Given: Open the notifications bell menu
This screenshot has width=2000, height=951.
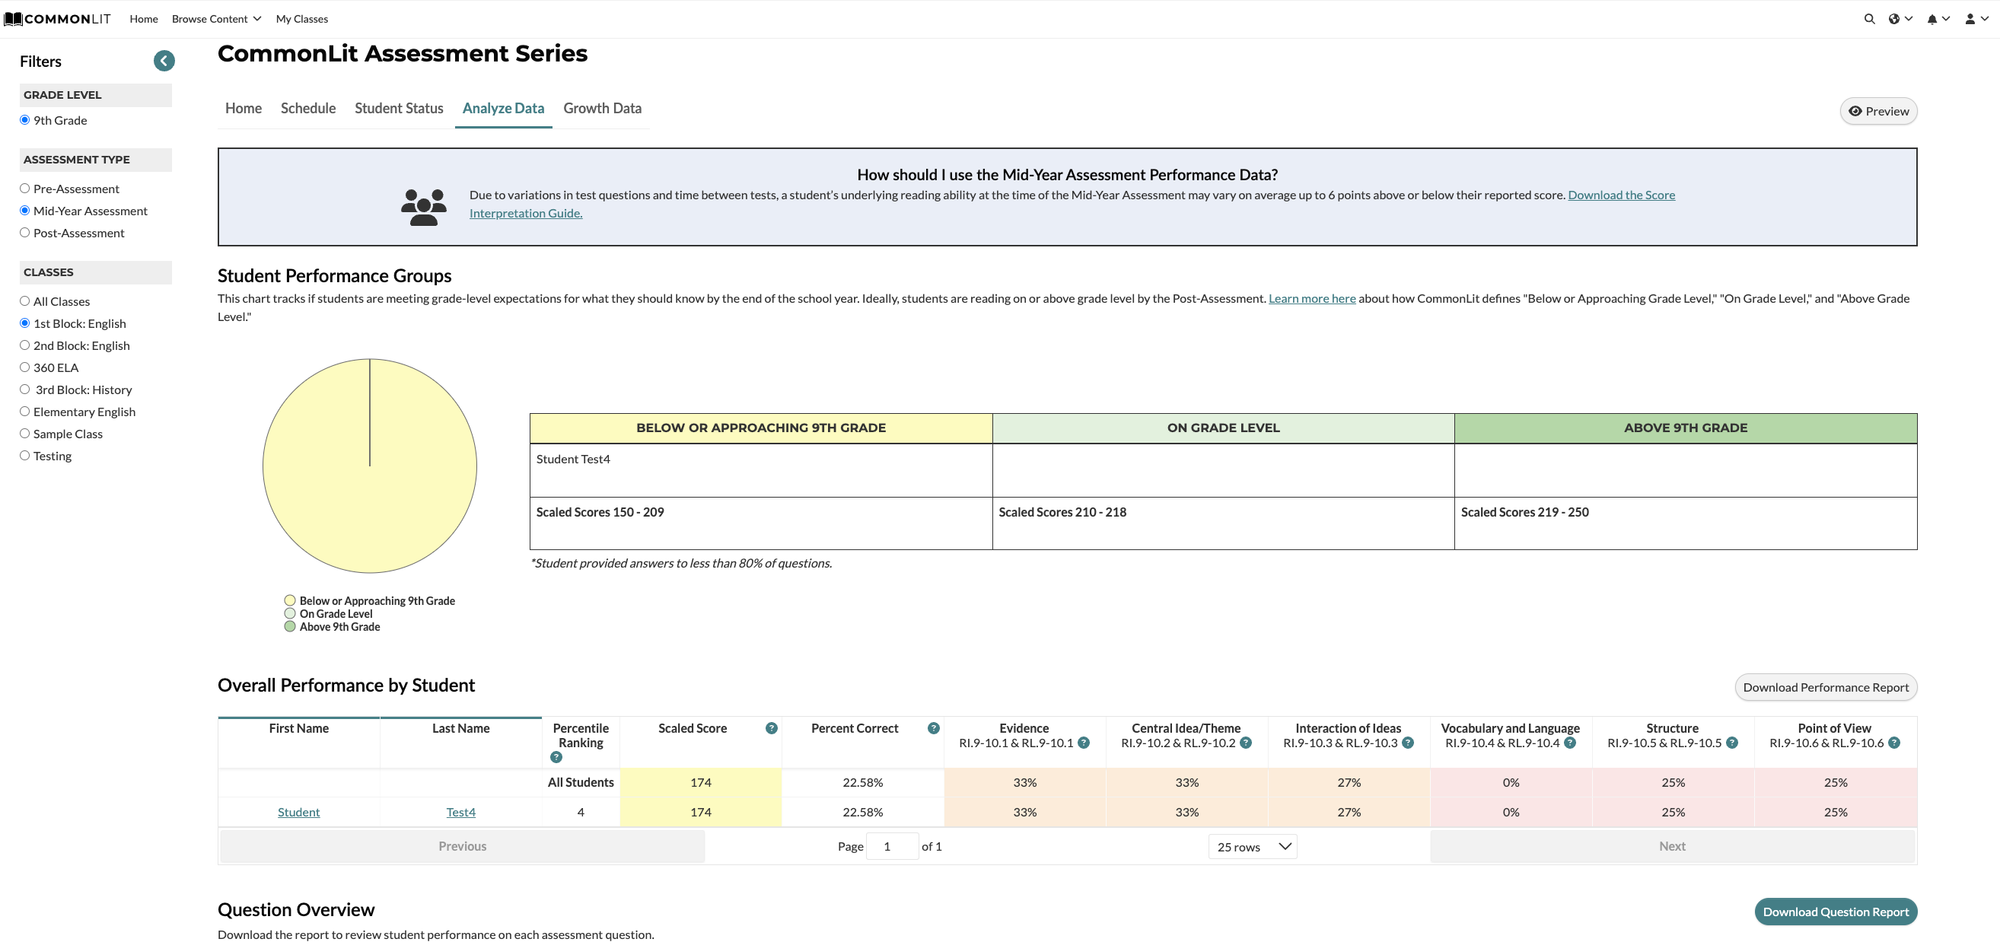Looking at the screenshot, I should tap(1938, 19).
